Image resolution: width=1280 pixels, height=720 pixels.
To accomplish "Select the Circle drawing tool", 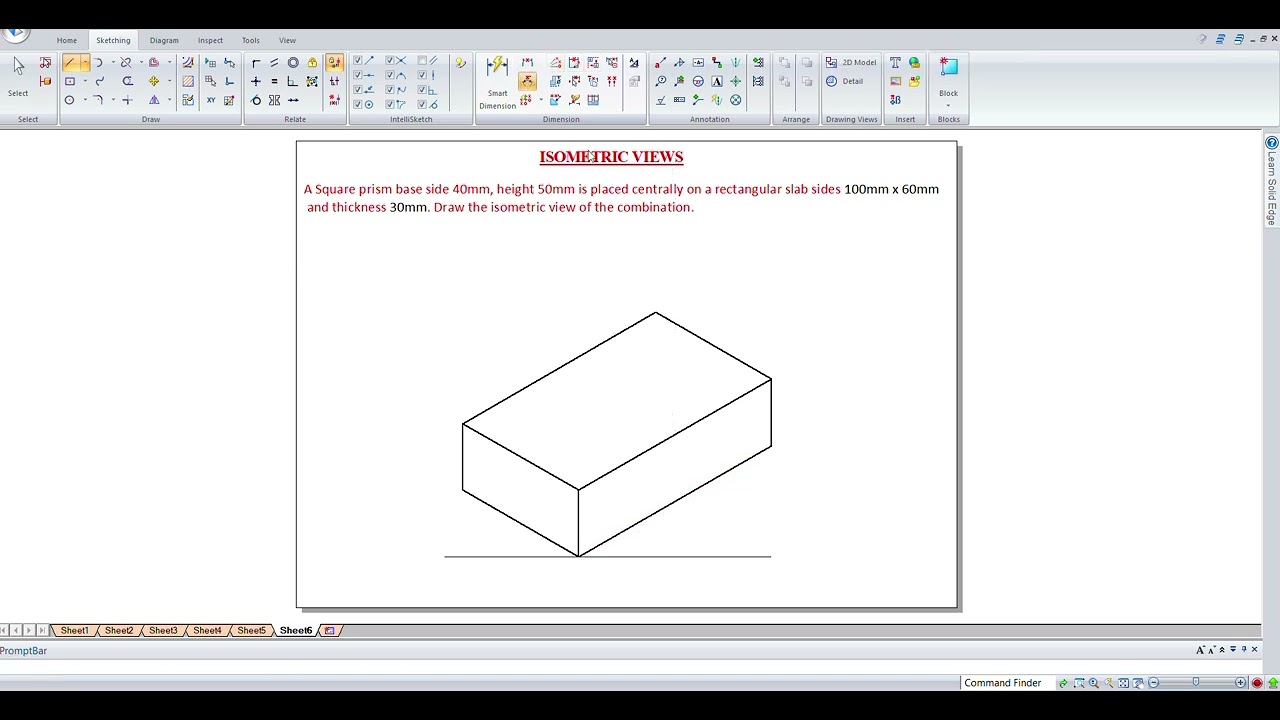I will tap(70, 100).
